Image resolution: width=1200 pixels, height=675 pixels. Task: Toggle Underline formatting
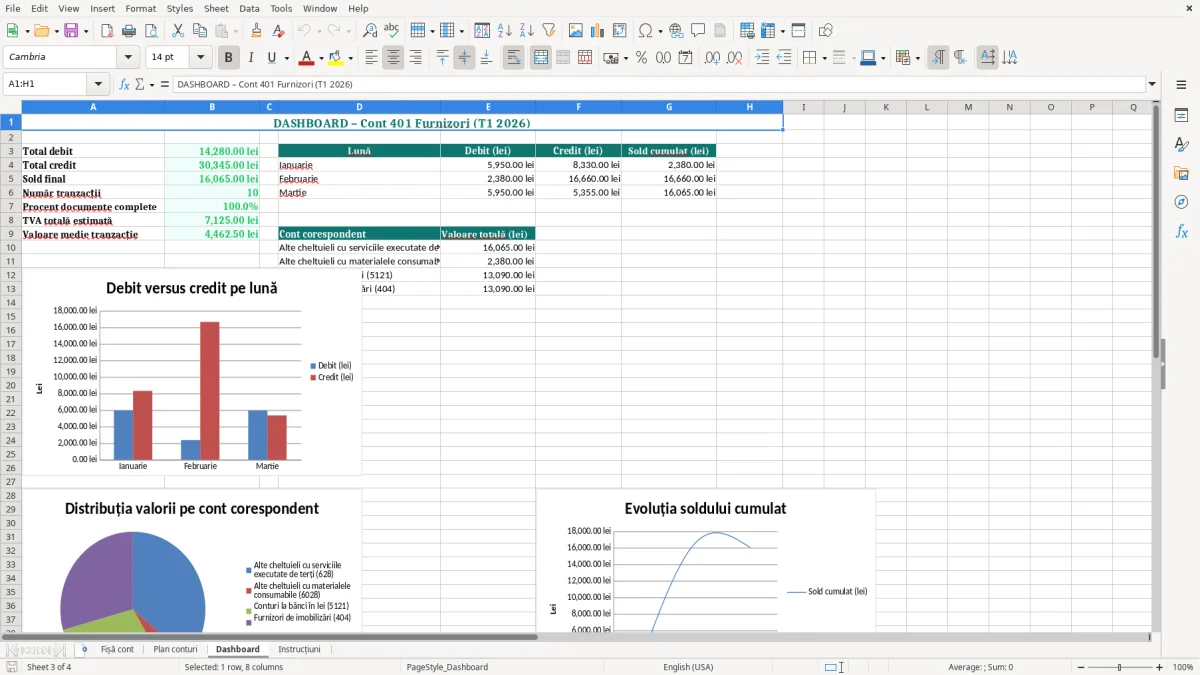tap(272, 58)
